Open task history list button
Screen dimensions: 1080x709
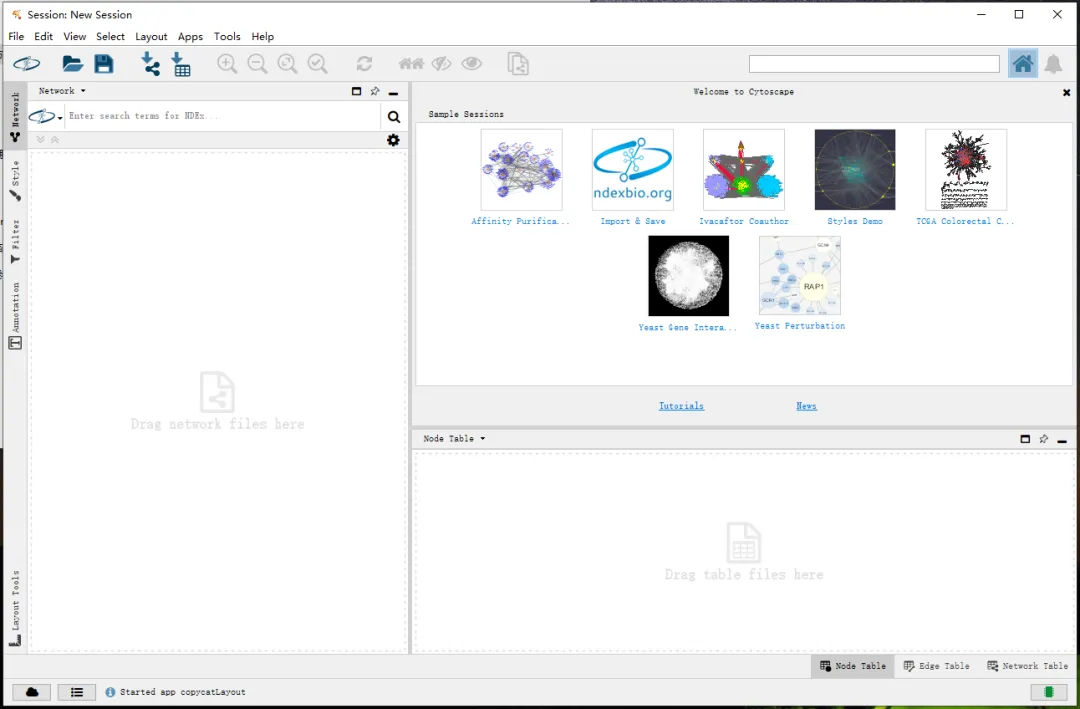(x=76, y=692)
